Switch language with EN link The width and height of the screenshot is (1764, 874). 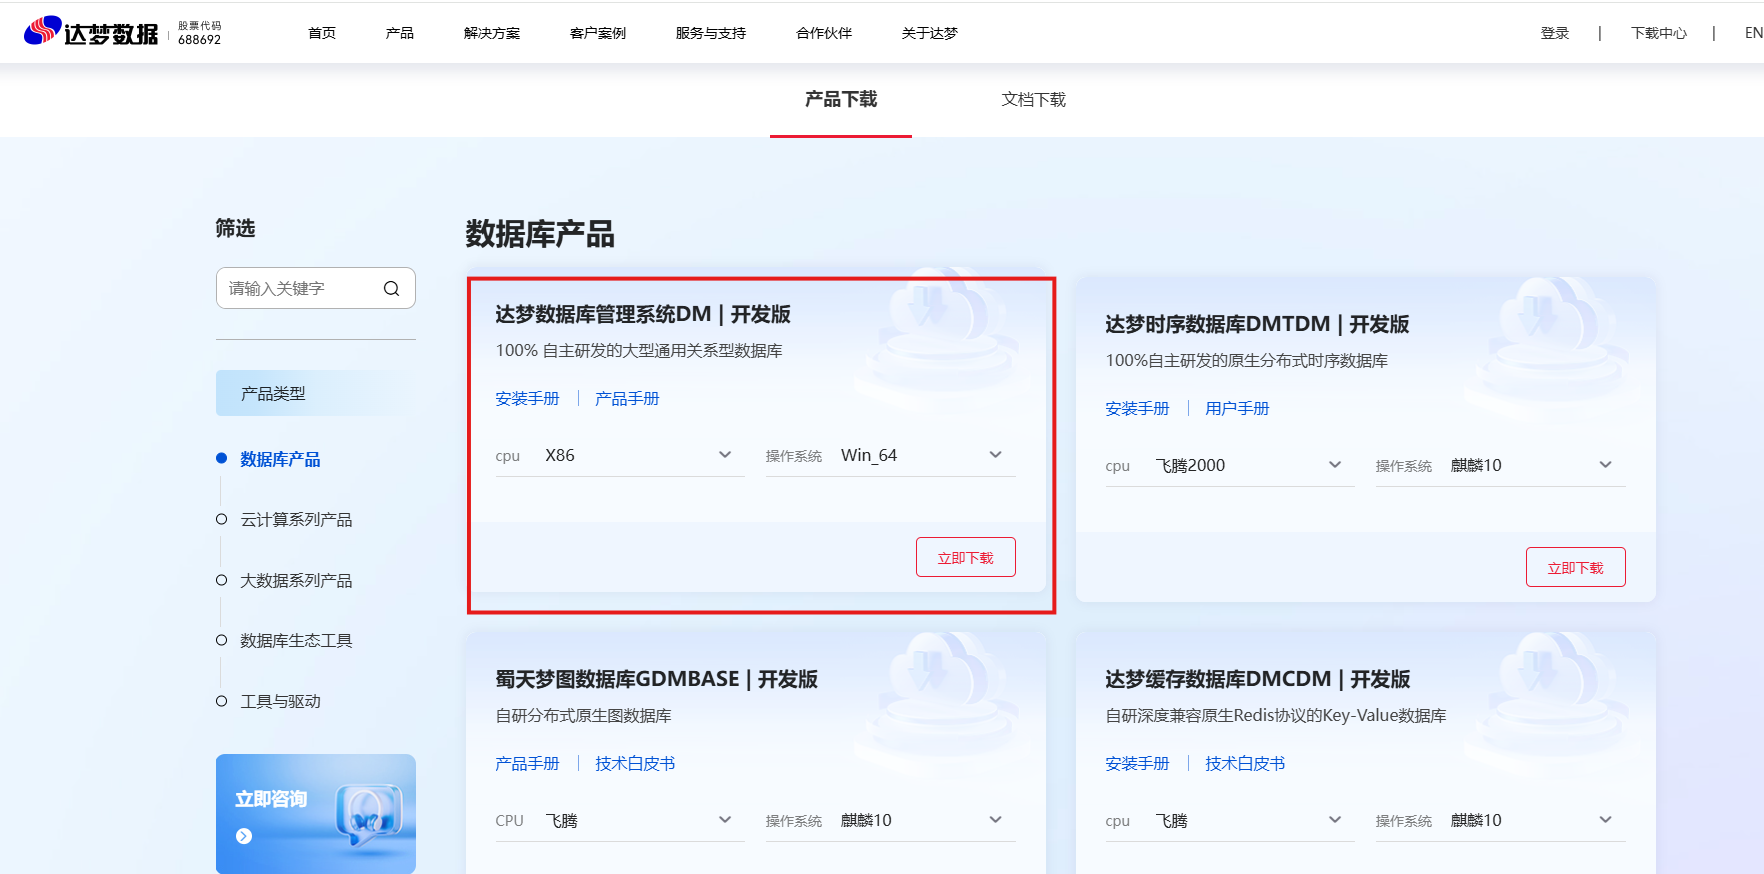[1753, 33]
